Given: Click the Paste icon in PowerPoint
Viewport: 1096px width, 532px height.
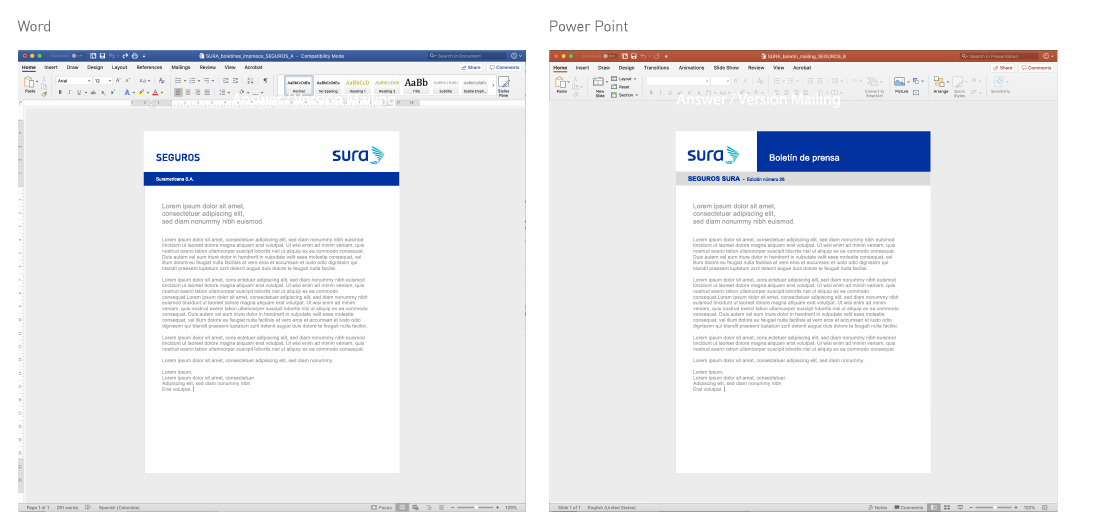Looking at the screenshot, I should coord(561,82).
